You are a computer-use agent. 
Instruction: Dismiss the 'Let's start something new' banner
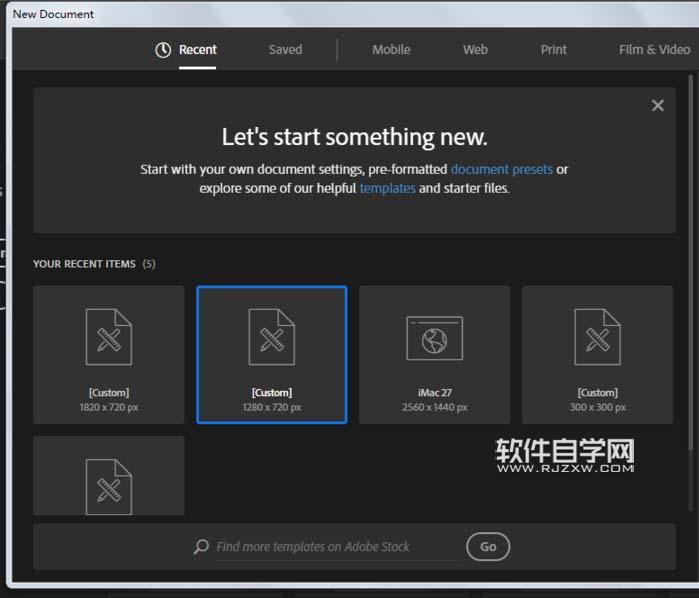click(x=658, y=106)
